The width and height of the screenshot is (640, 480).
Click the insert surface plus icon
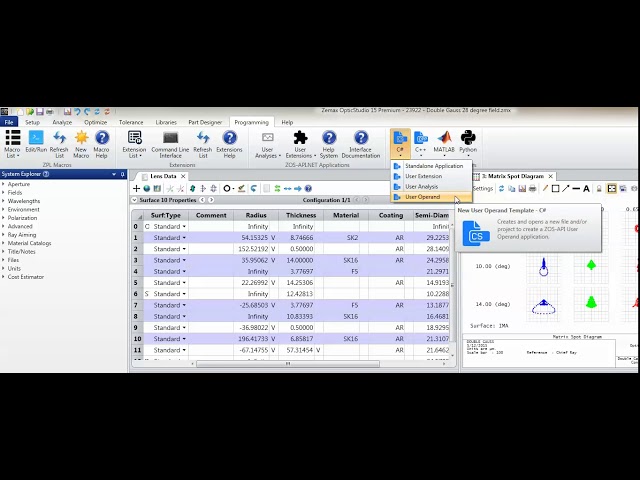(x=136, y=188)
